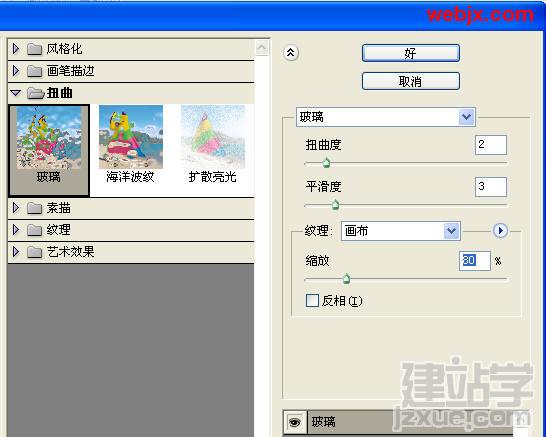The image size is (546, 437).
Task: Click the 艺术效果 folder icon
Action: [x=34, y=252]
